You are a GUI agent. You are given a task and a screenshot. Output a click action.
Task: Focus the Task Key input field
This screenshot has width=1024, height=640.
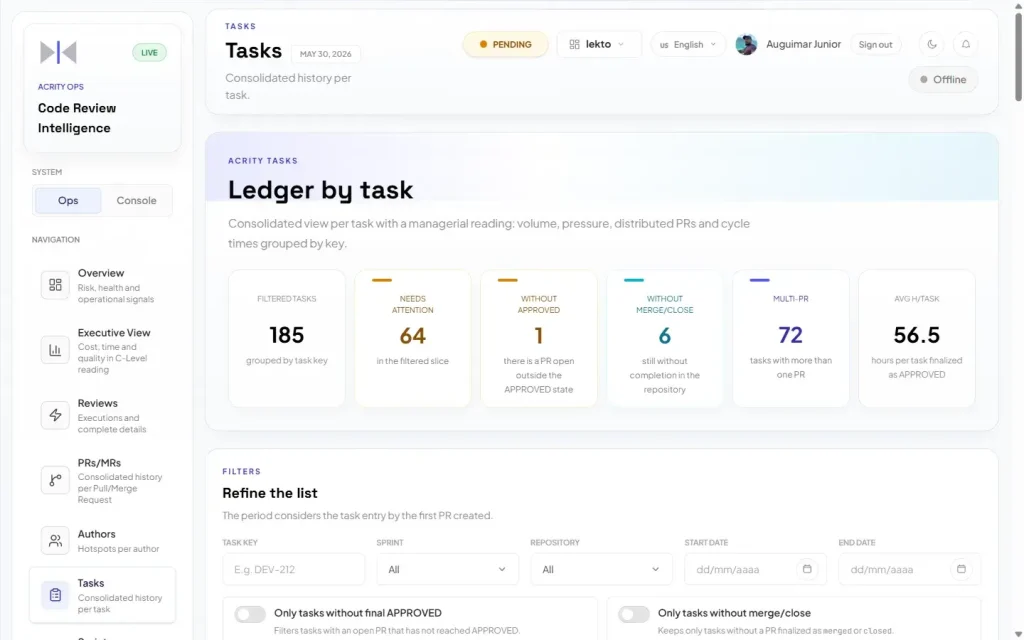pyautogui.click(x=293, y=569)
